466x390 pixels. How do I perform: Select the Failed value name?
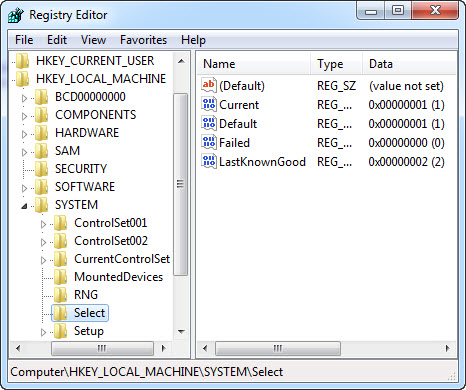click(234, 143)
